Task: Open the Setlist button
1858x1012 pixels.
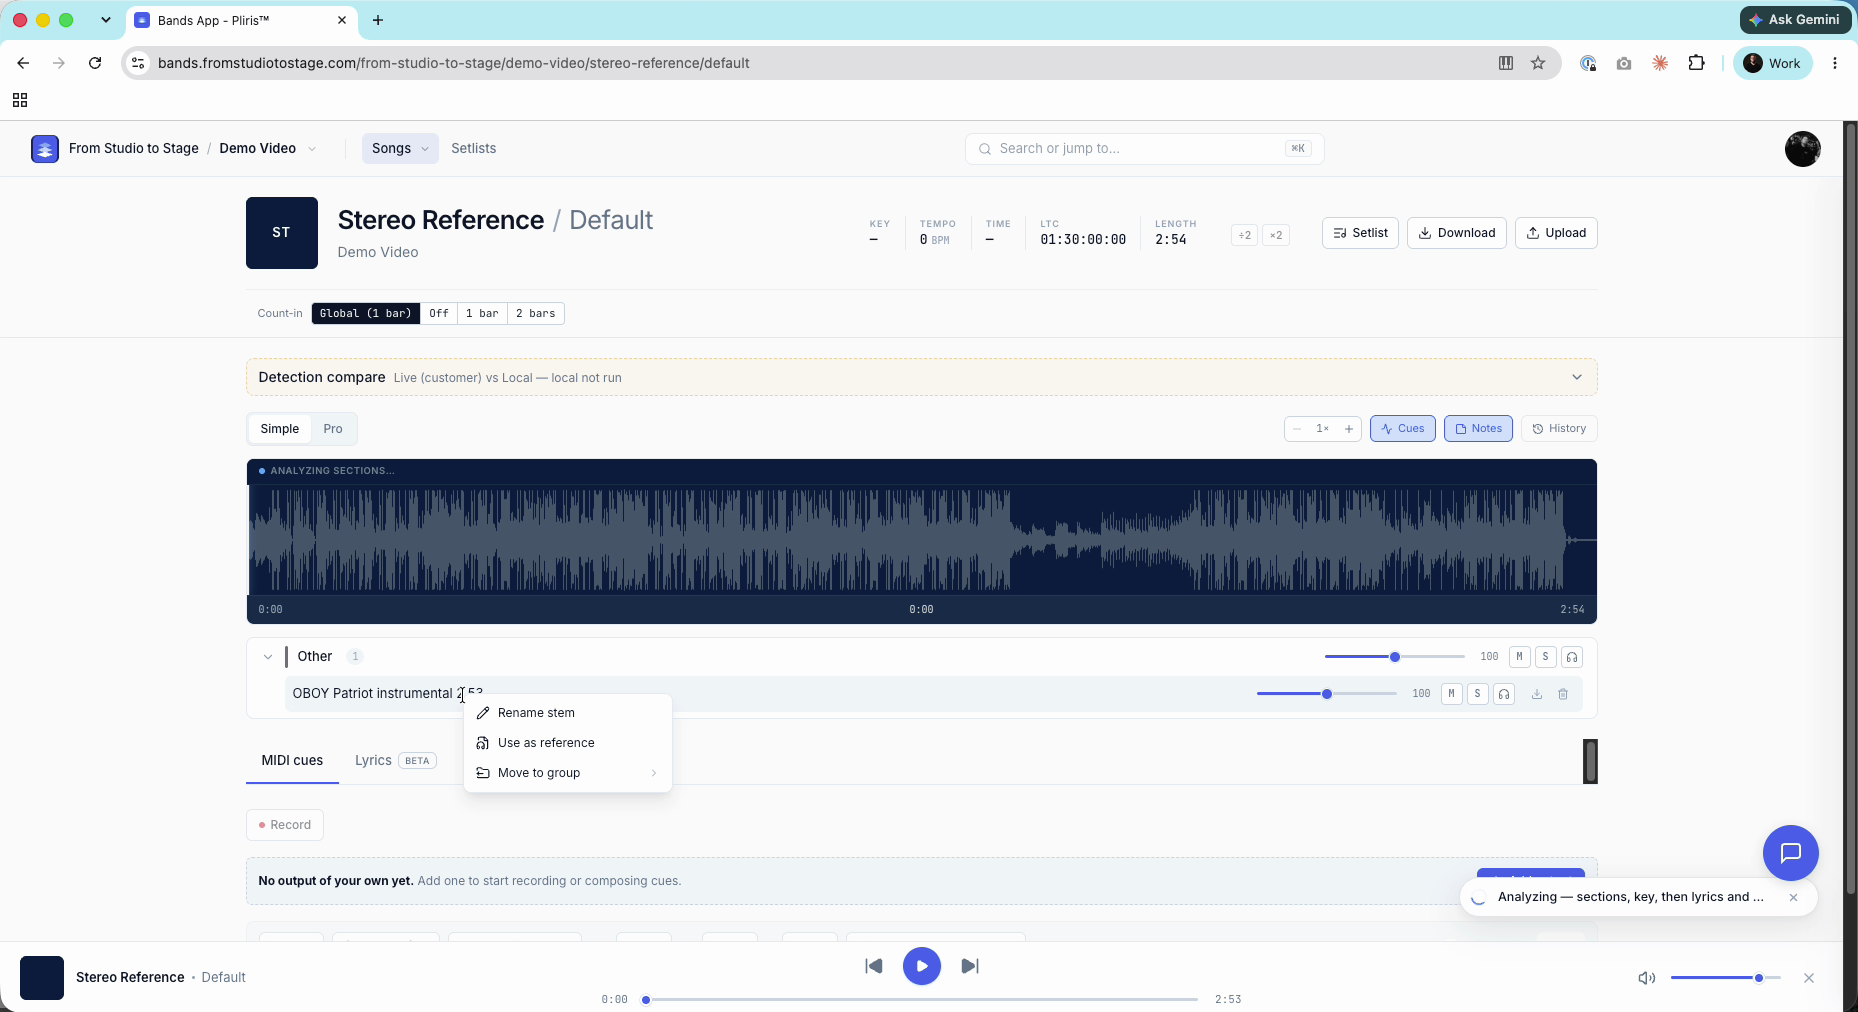Action: (x=1360, y=233)
